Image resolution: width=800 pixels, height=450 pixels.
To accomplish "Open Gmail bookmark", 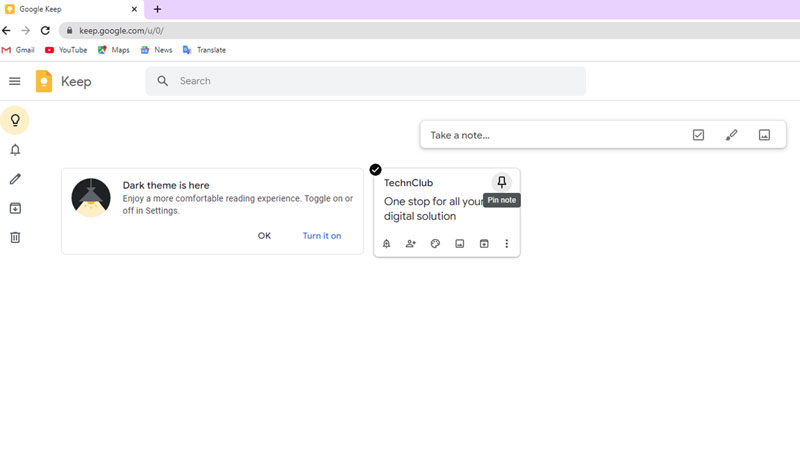I will click(x=18, y=50).
